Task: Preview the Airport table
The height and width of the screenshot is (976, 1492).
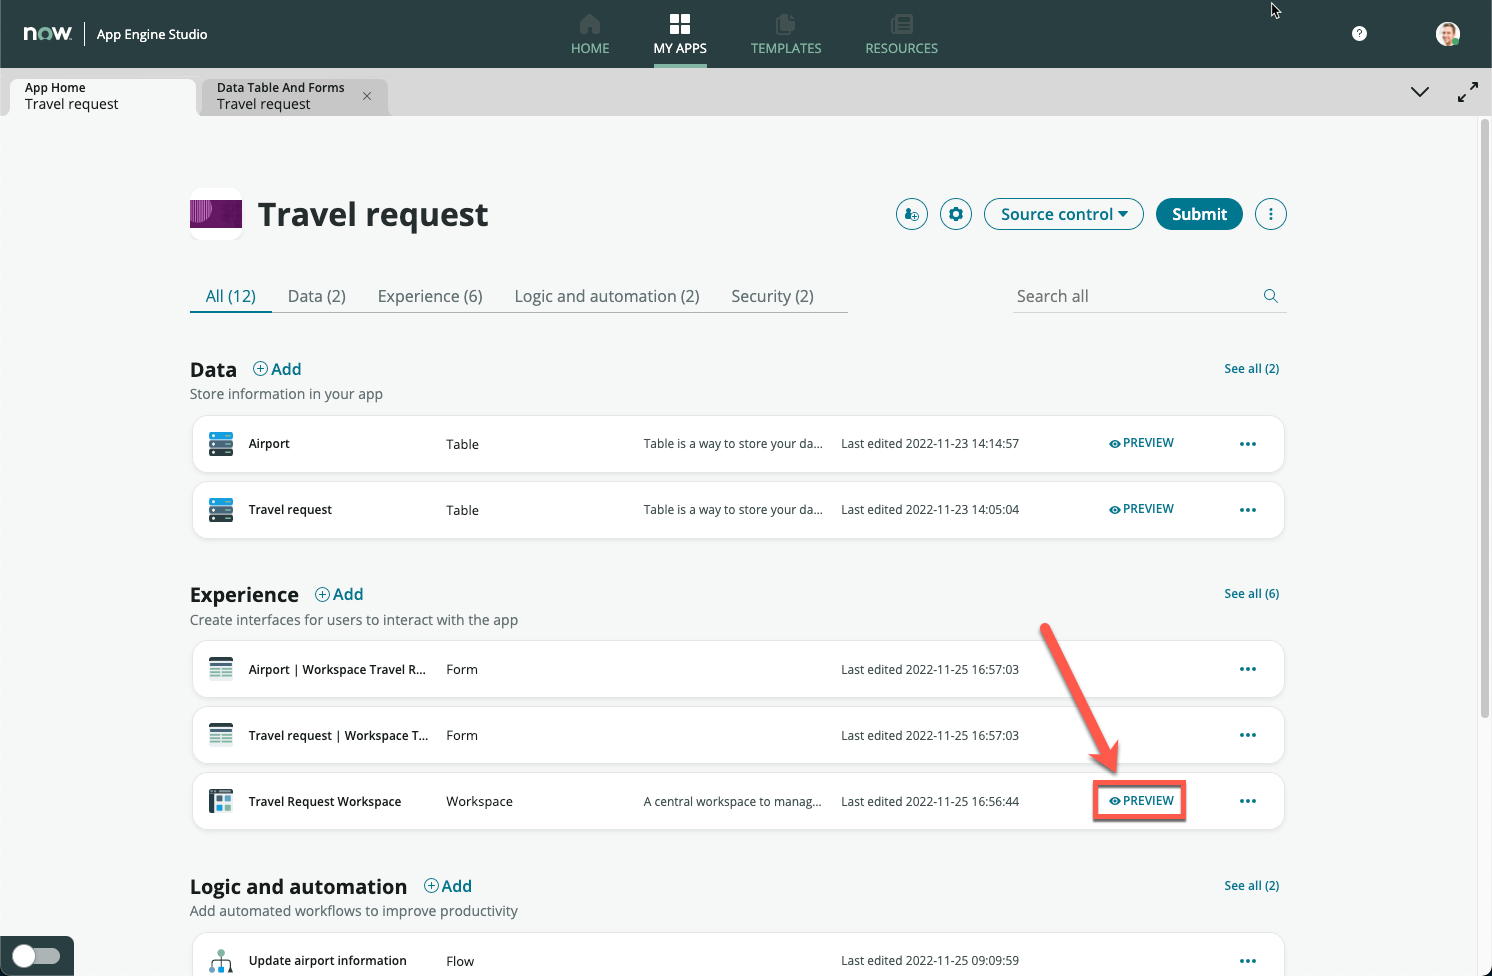Action: tap(1141, 443)
